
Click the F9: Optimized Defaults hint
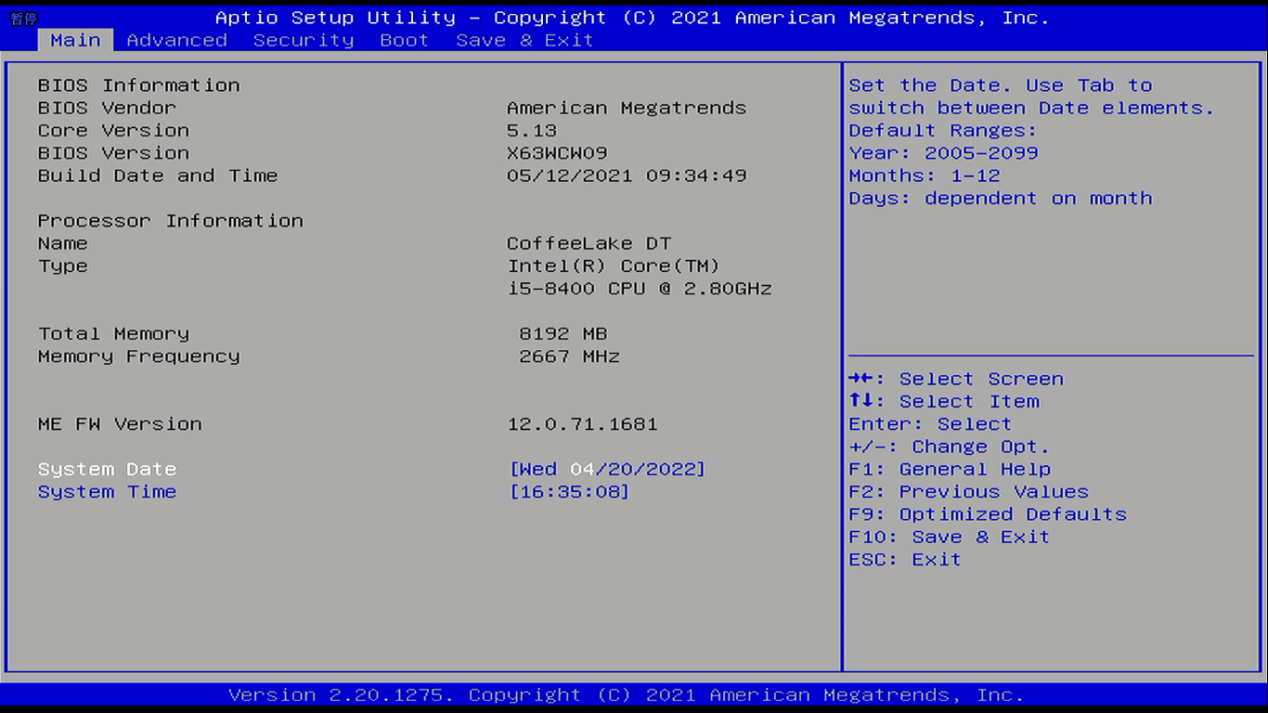987,514
